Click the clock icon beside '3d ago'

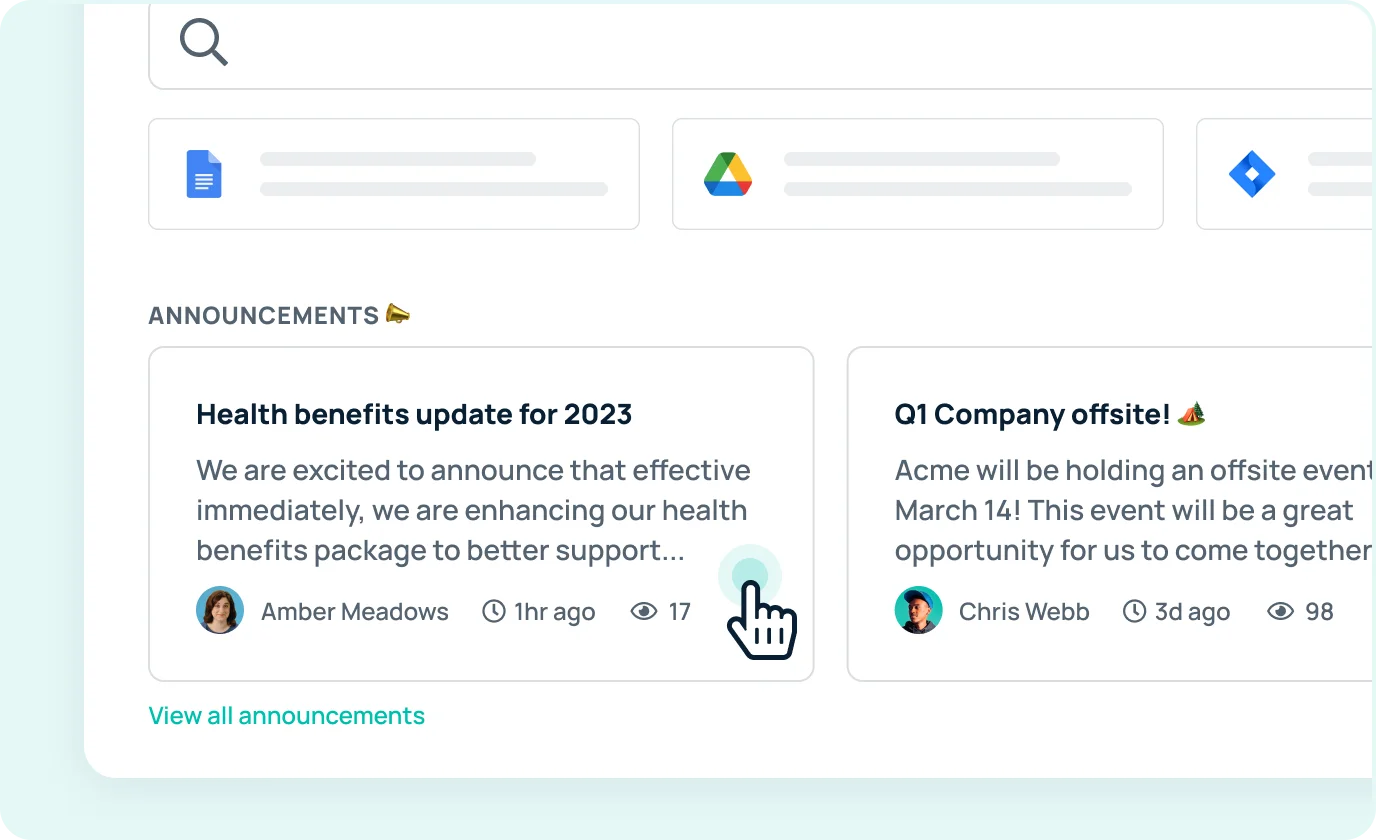coord(1134,611)
